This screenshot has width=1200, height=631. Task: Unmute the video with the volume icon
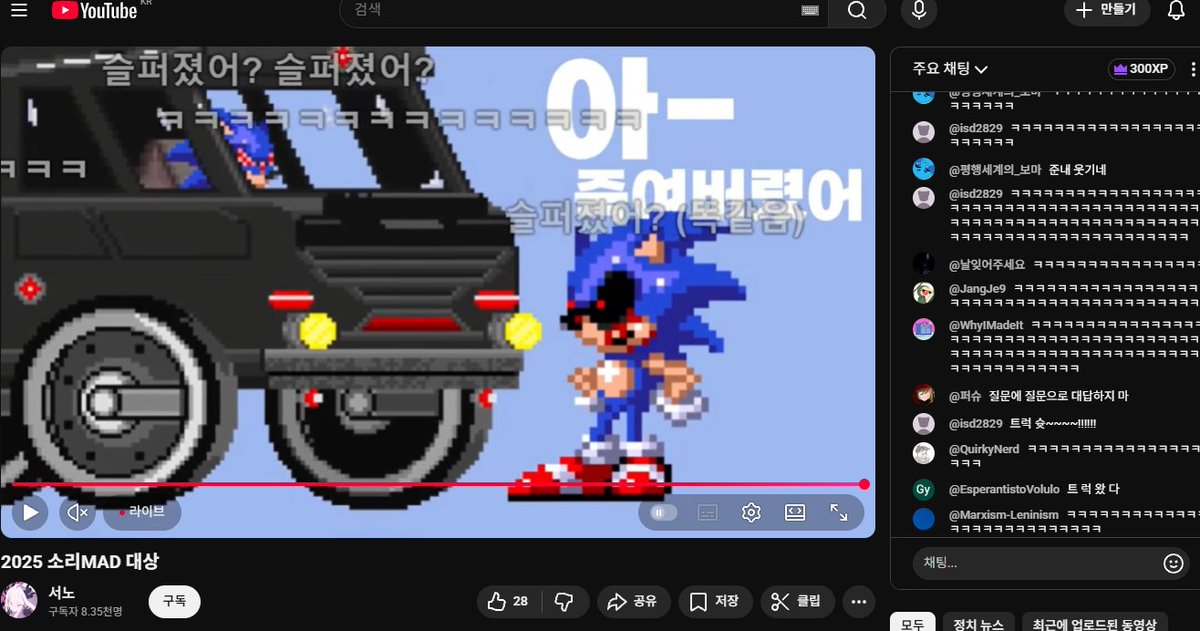click(x=76, y=512)
